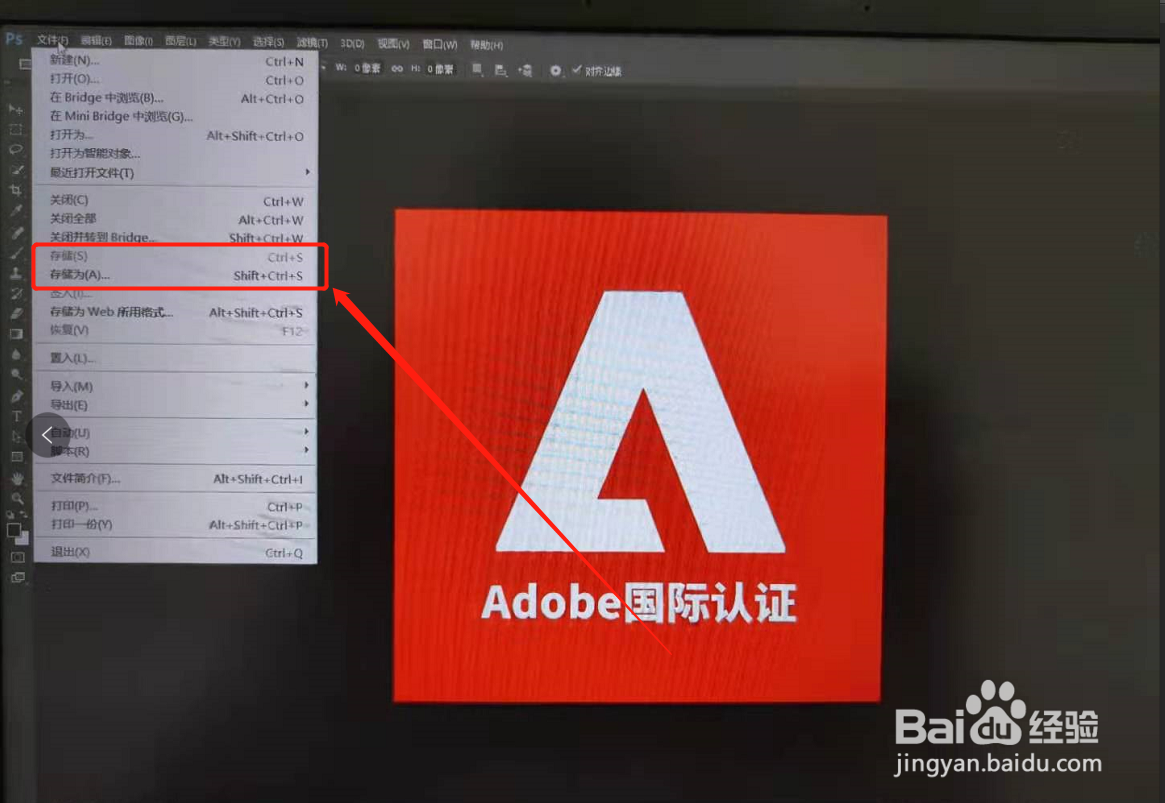Select the Hand tool
This screenshot has width=1165, height=803.
(16, 478)
